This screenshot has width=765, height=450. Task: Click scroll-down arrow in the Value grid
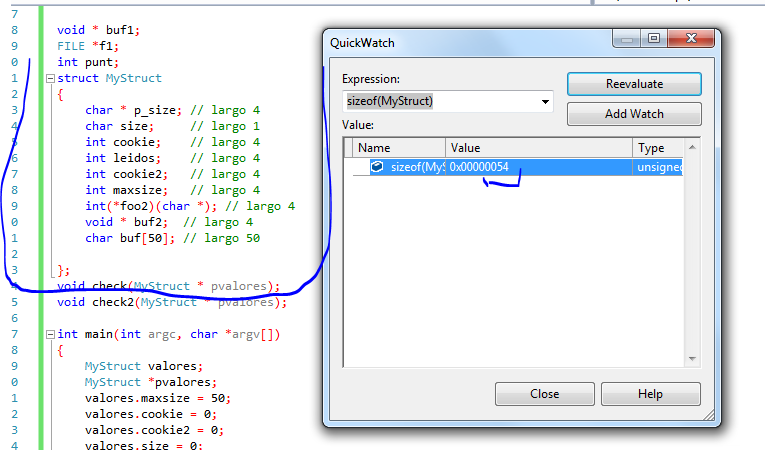[693, 358]
